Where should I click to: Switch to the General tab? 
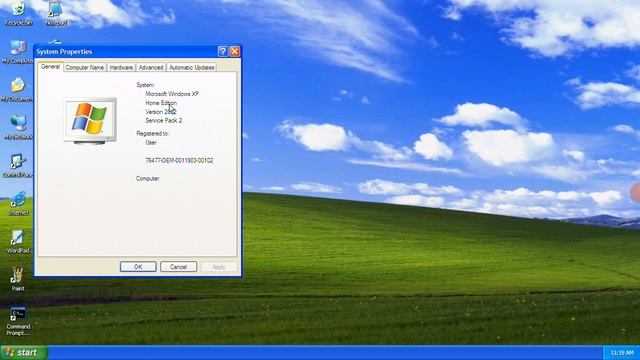click(x=50, y=67)
